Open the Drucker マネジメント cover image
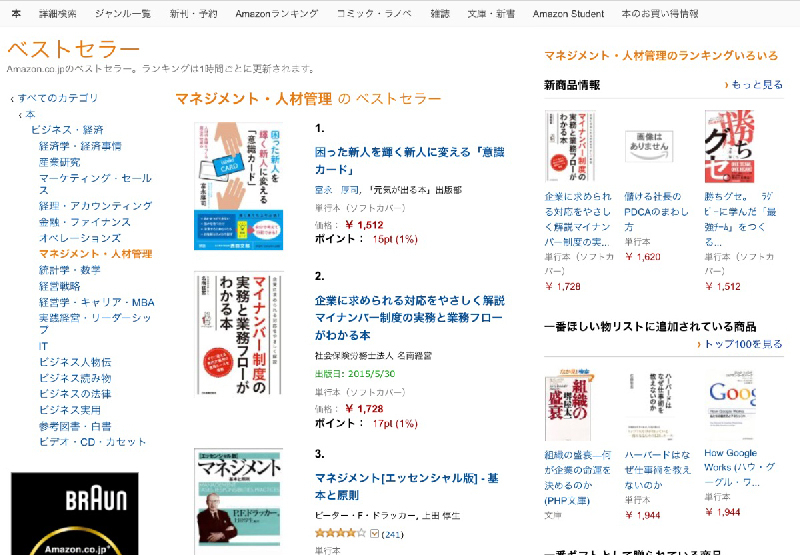Screen dimensions: 800x555 pyautogui.click(x=238, y=501)
